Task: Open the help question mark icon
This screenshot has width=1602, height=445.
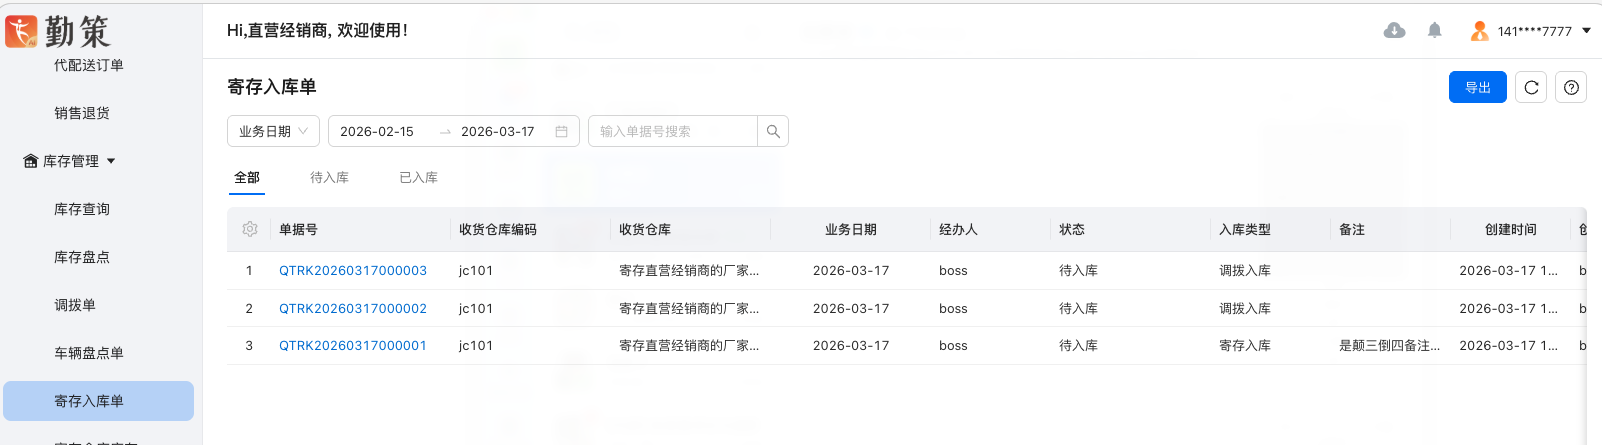Action: (x=1571, y=88)
